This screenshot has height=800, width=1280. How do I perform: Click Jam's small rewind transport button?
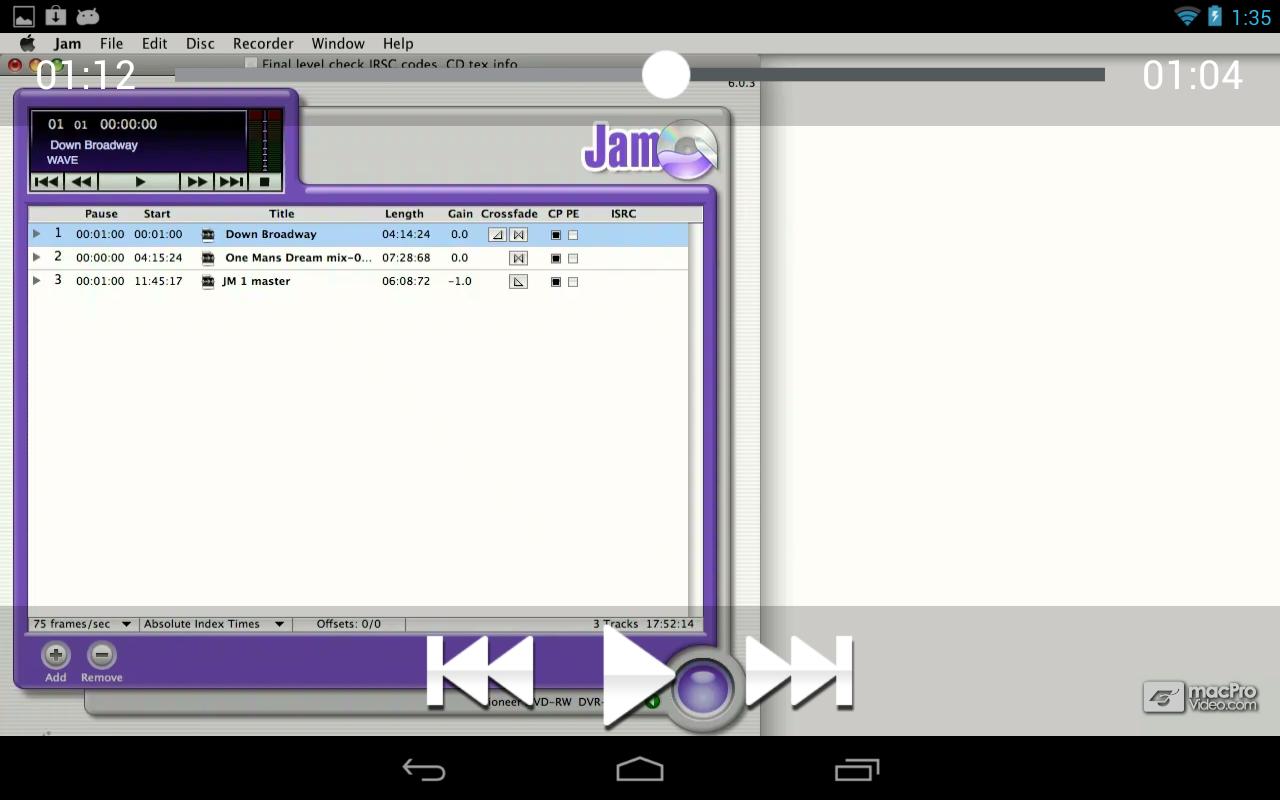(81, 181)
